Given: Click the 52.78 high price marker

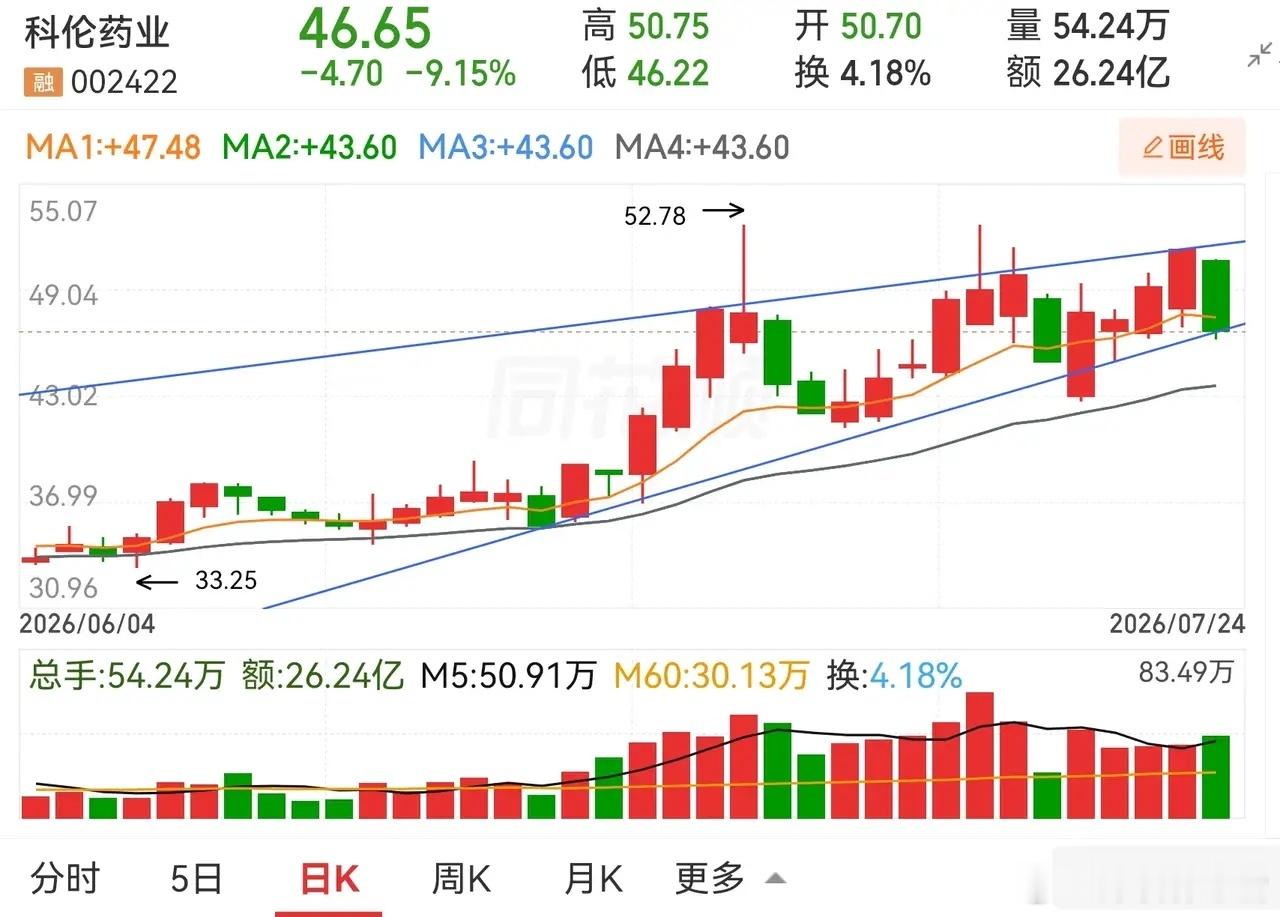Looking at the screenshot, I should pyautogui.click(x=655, y=216).
